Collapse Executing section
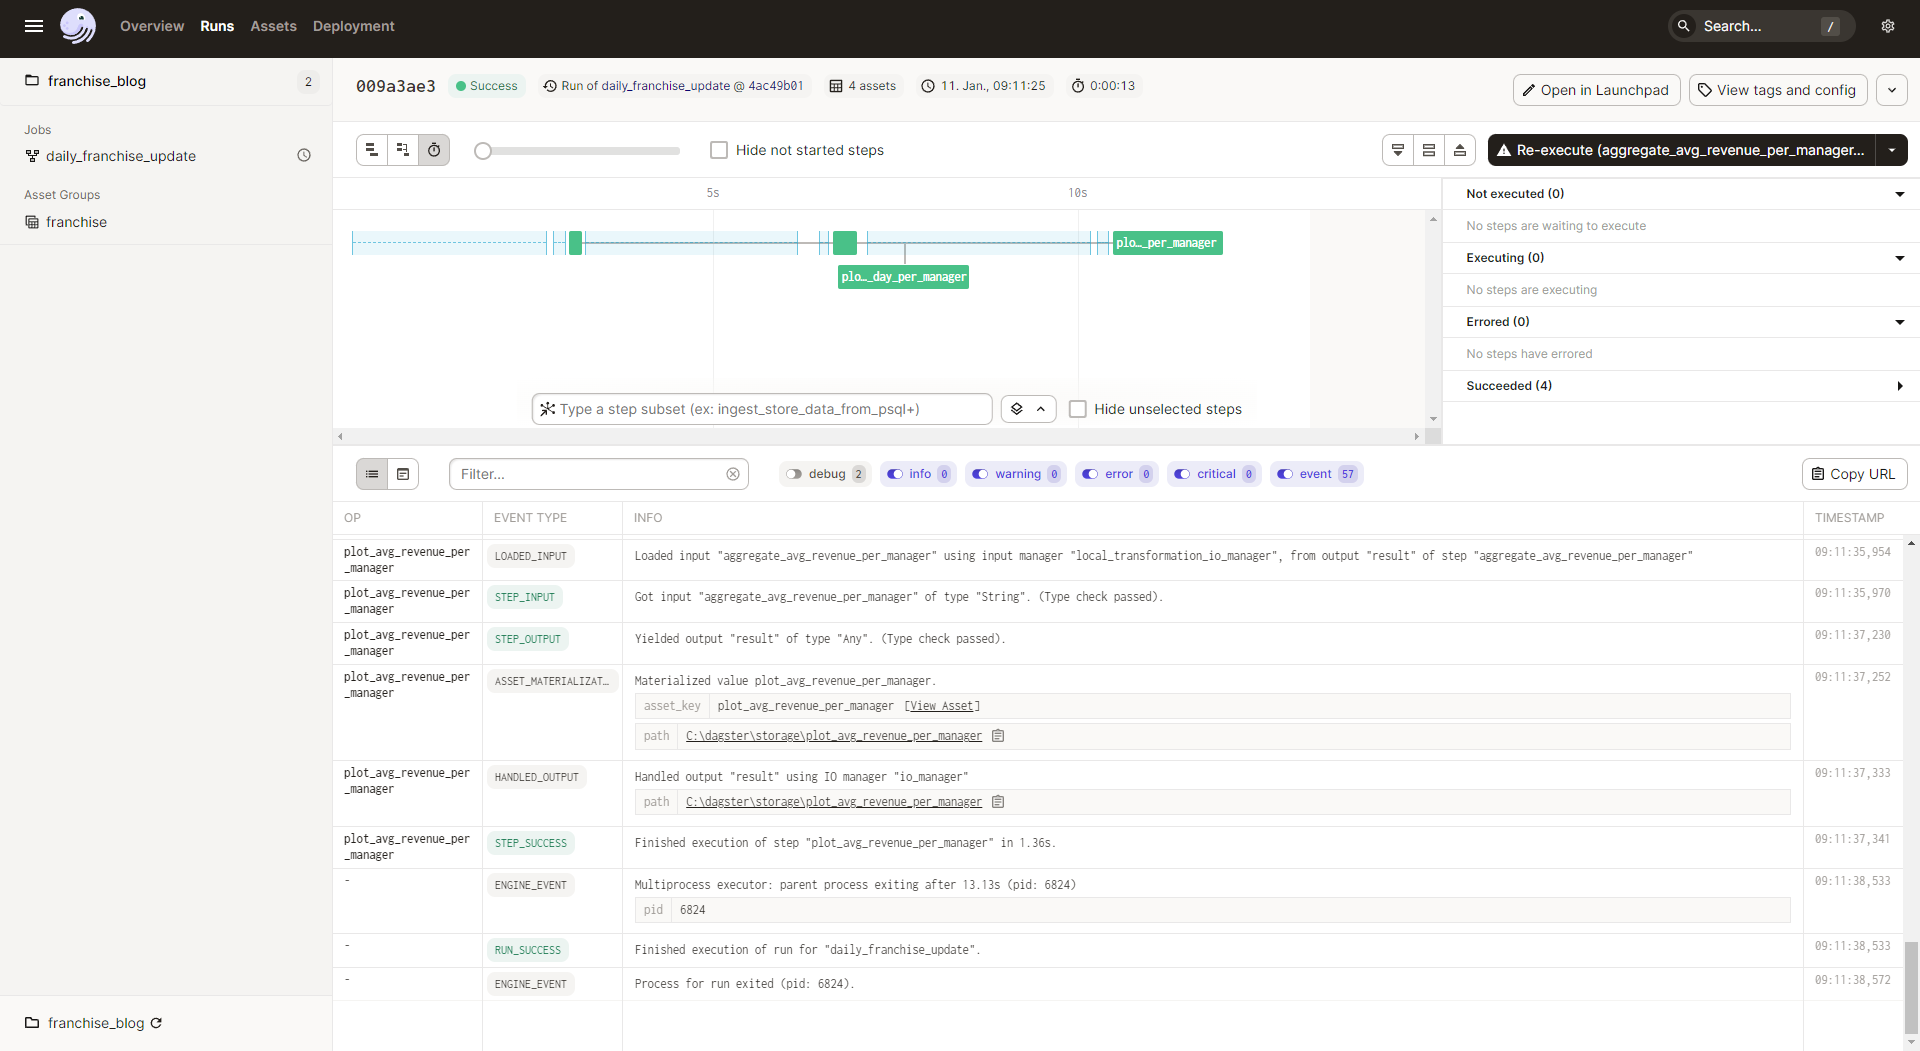Image resolution: width=1920 pixels, height=1051 pixels. pos(1900,258)
